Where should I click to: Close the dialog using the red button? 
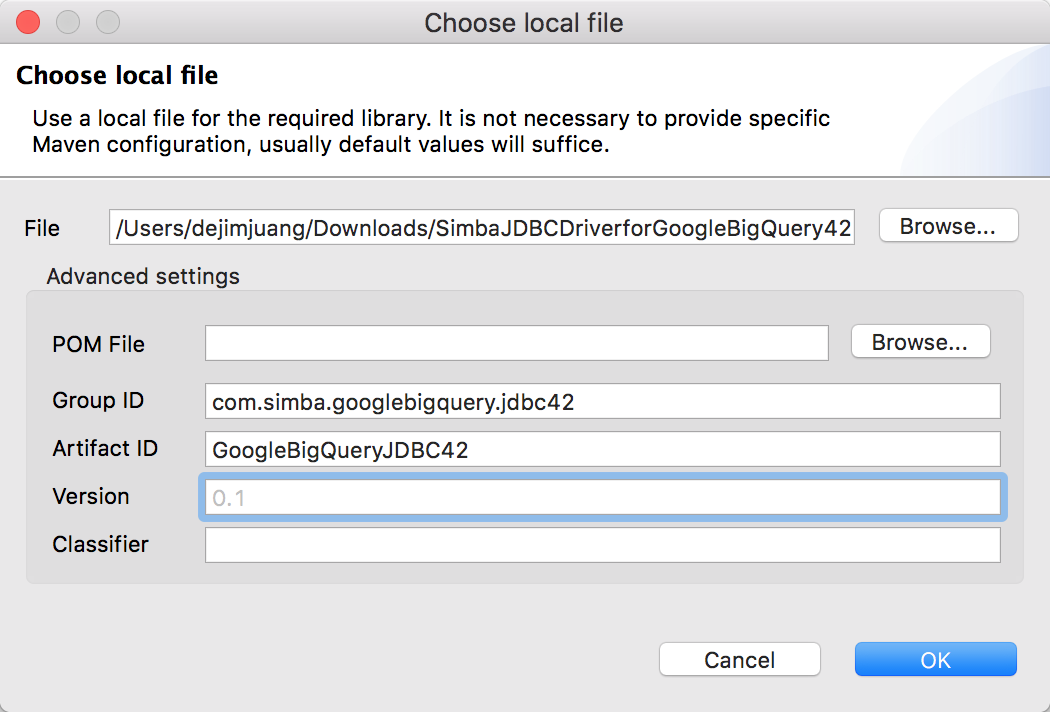pyautogui.click(x=28, y=21)
